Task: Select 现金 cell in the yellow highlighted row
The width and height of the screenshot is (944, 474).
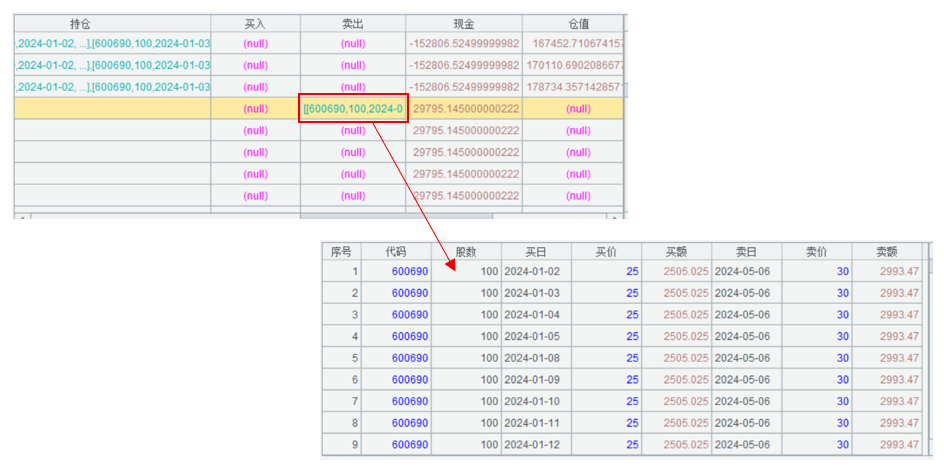Action: pyautogui.click(x=465, y=109)
